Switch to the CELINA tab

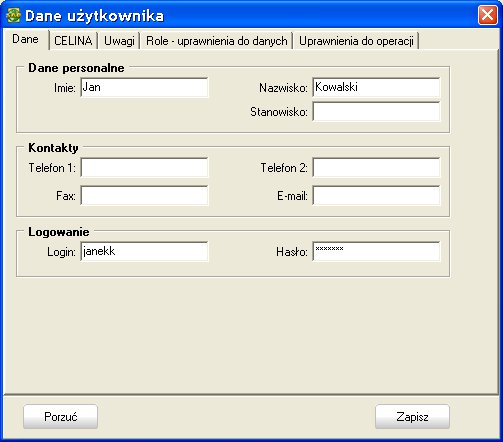(x=73, y=41)
